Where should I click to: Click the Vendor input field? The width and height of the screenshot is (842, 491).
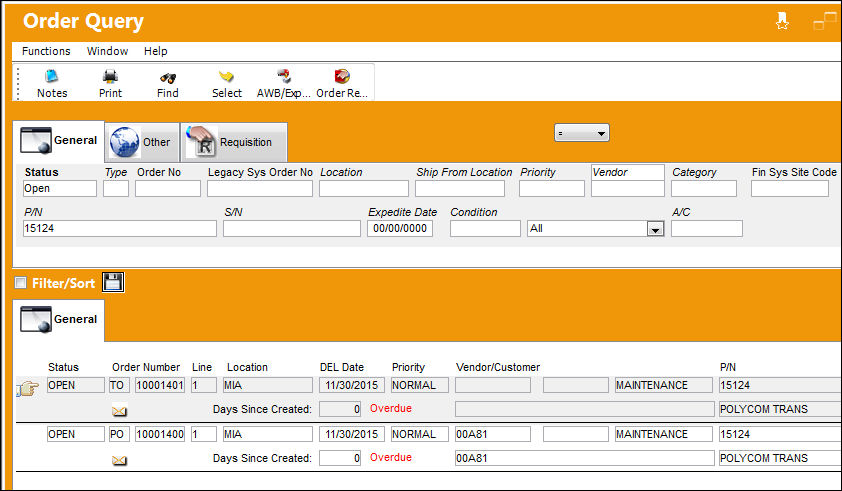point(628,189)
